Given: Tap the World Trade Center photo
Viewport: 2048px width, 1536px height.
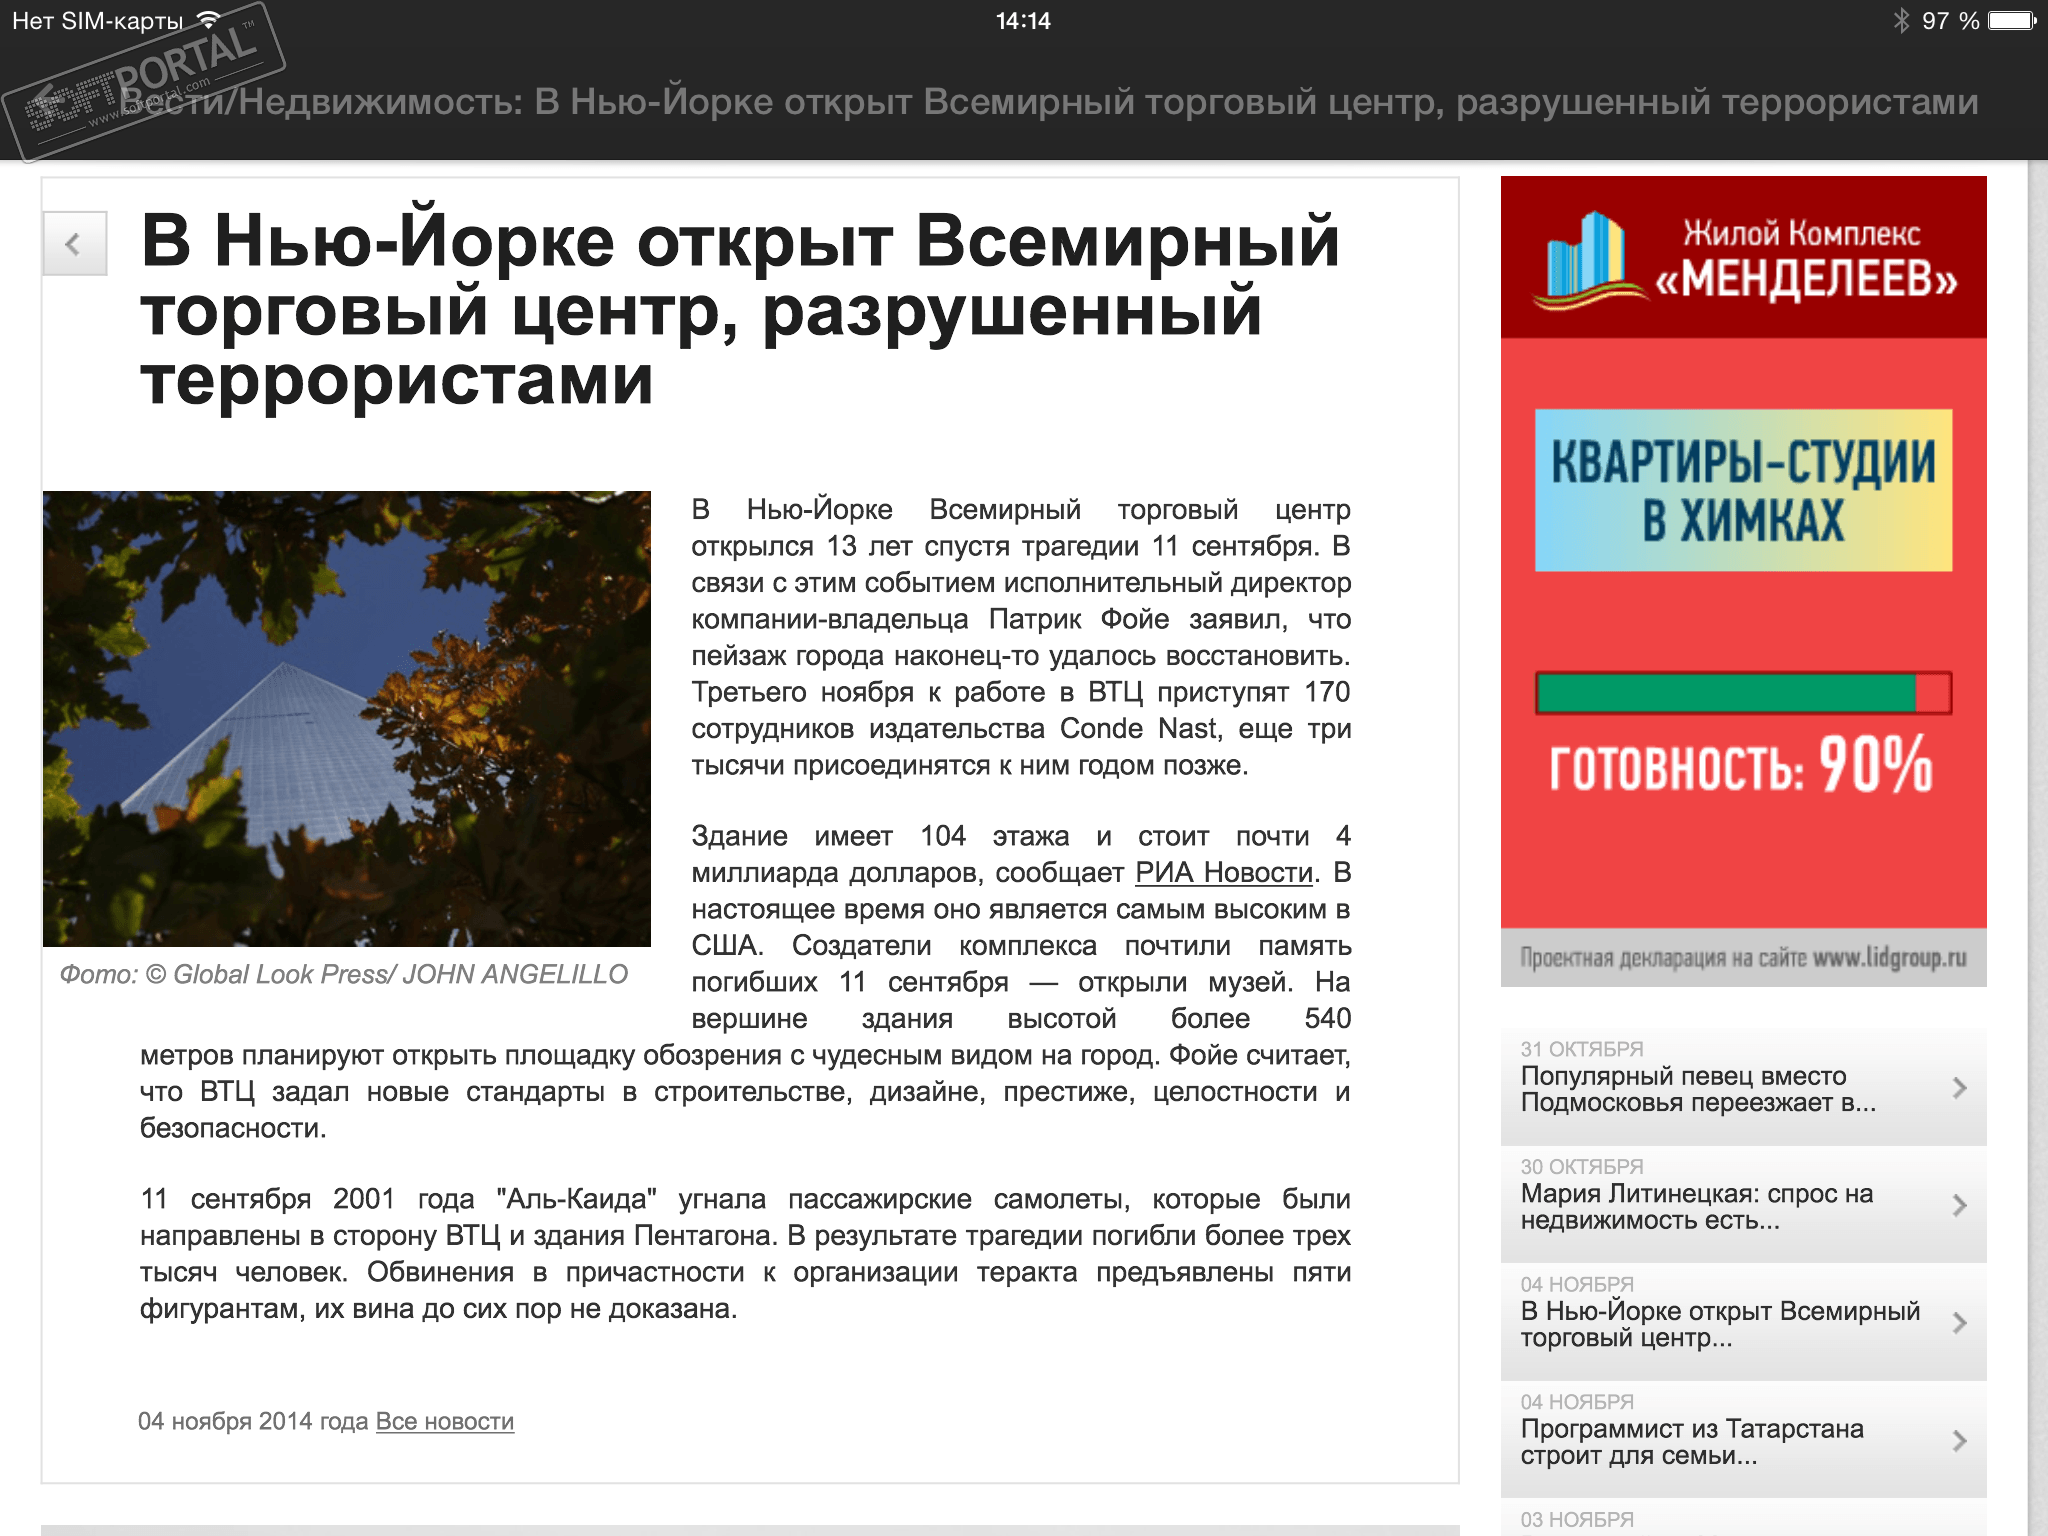Looking at the screenshot, I should click(346, 718).
